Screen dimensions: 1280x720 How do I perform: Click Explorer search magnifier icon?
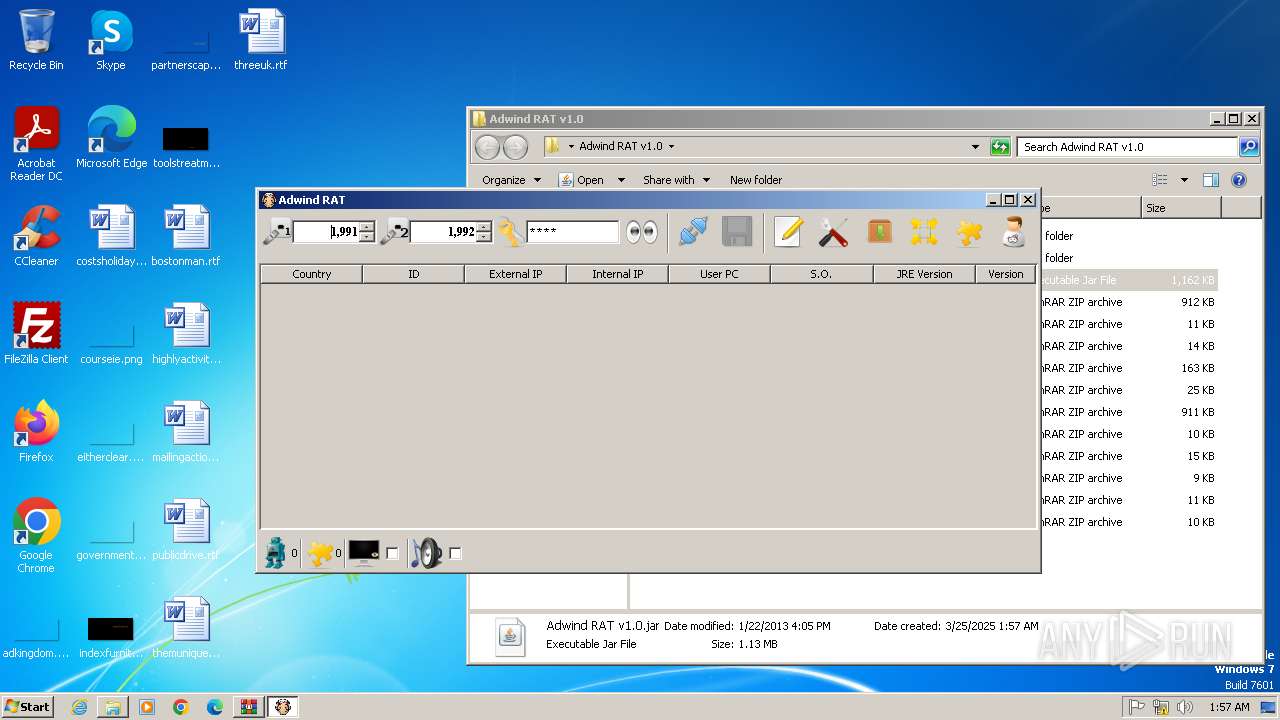coord(1249,147)
